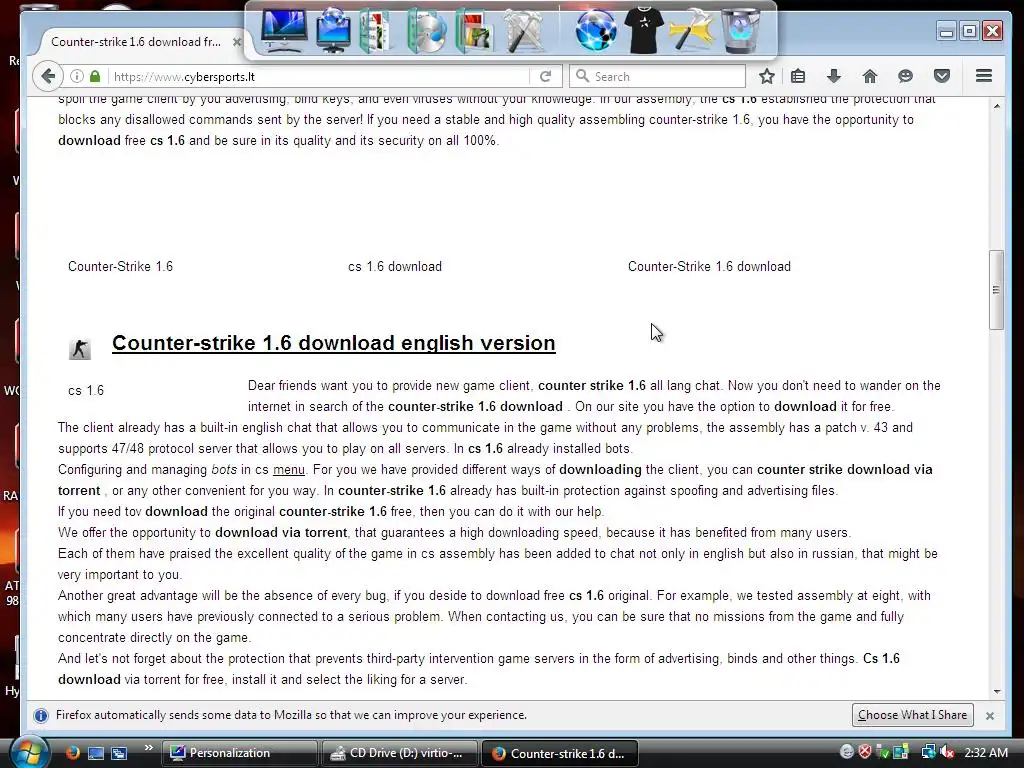Bookmark this page with the star icon

click(767, 76)
